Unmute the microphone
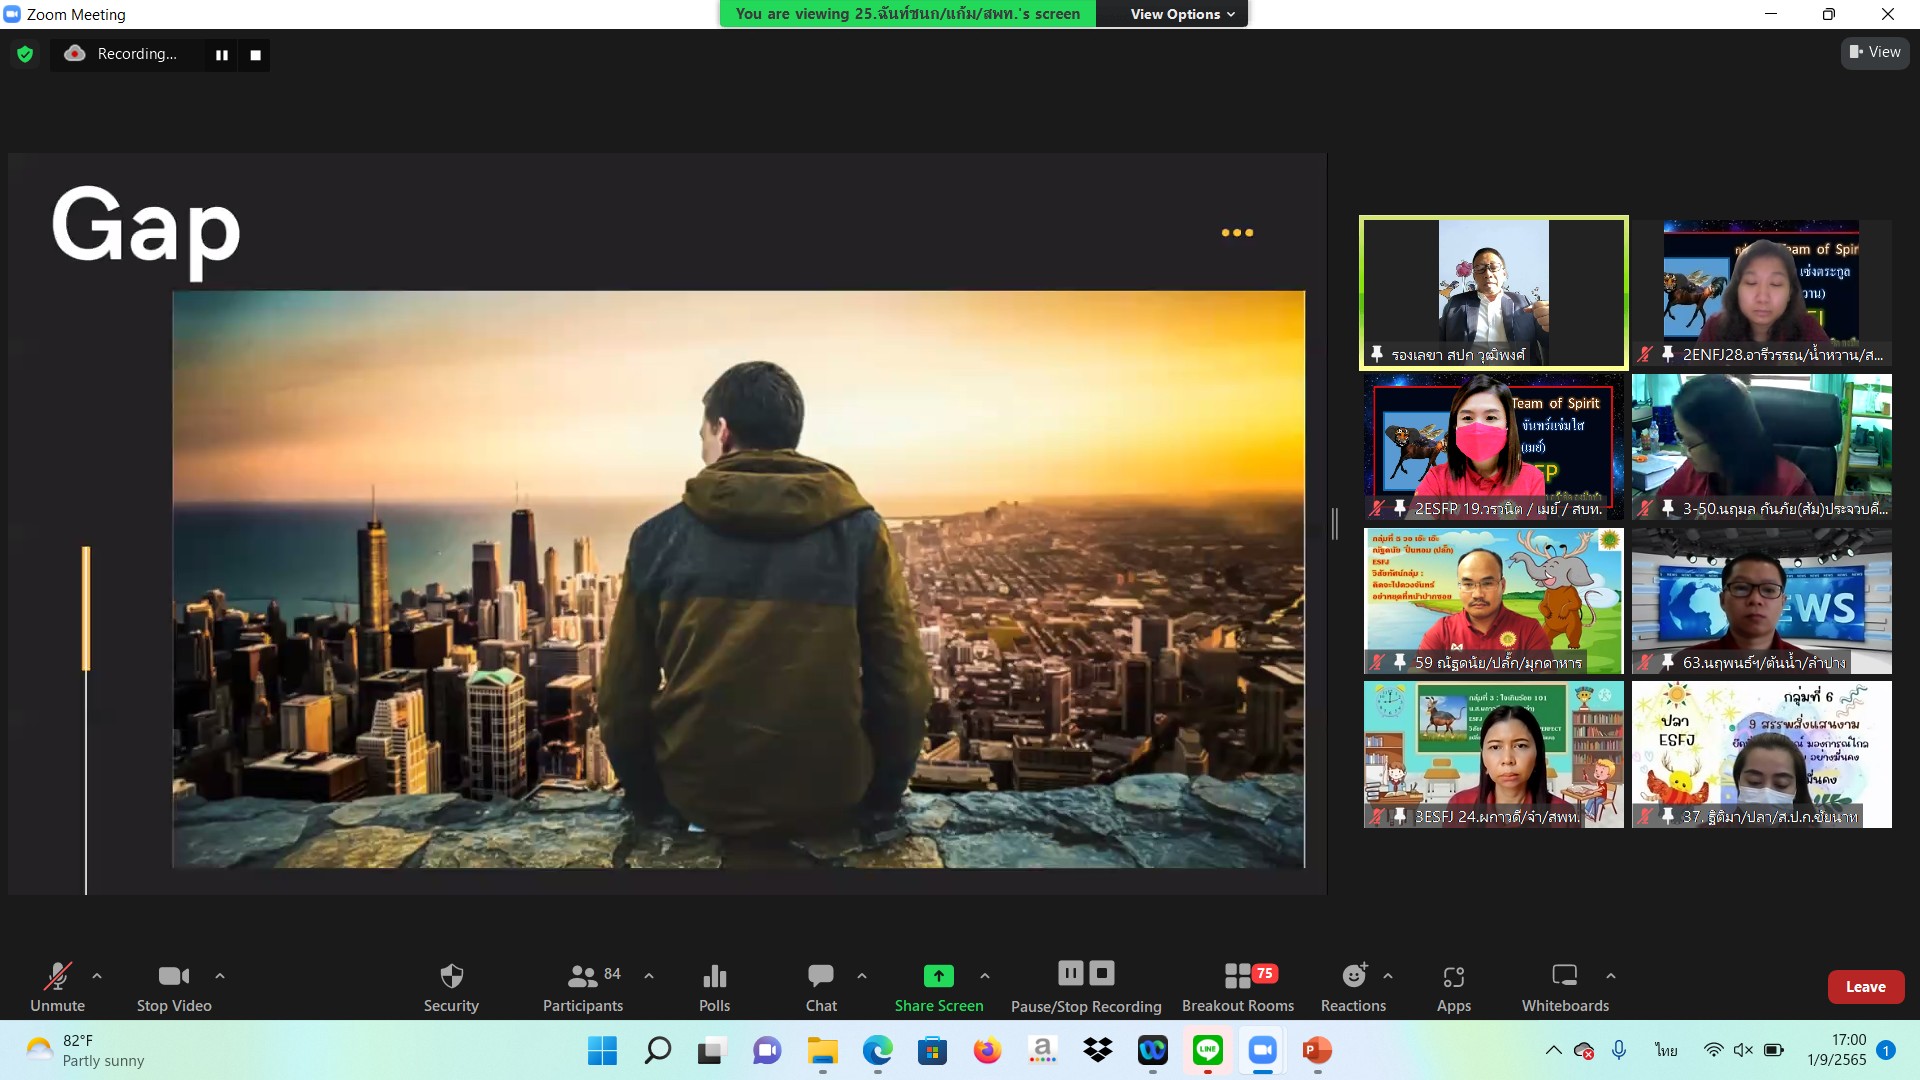The image size is (1920, 1080). point(57,976)
